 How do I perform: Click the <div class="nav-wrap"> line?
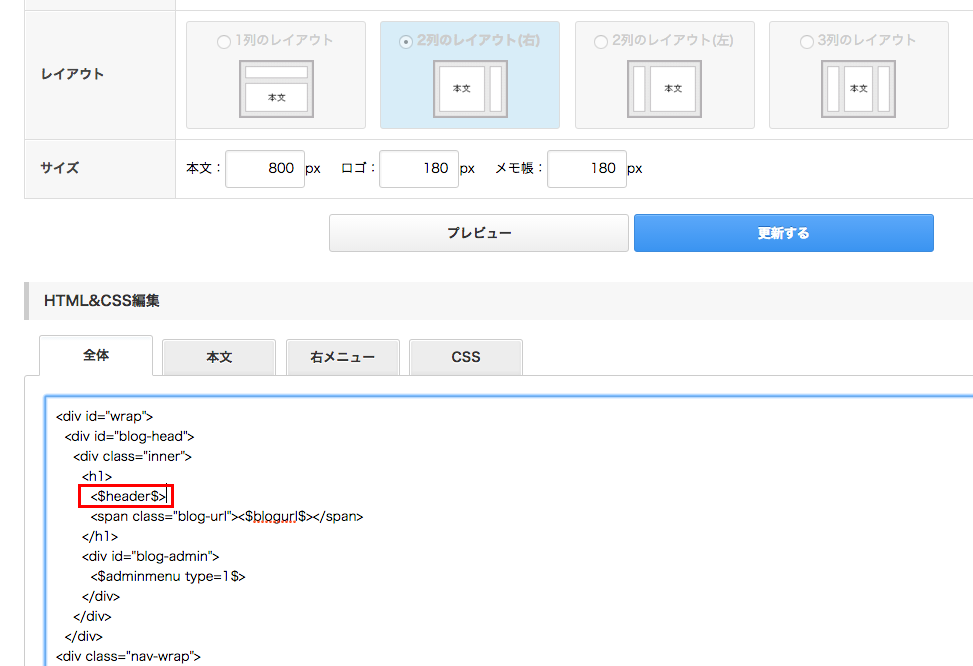(x=128, y=656)
